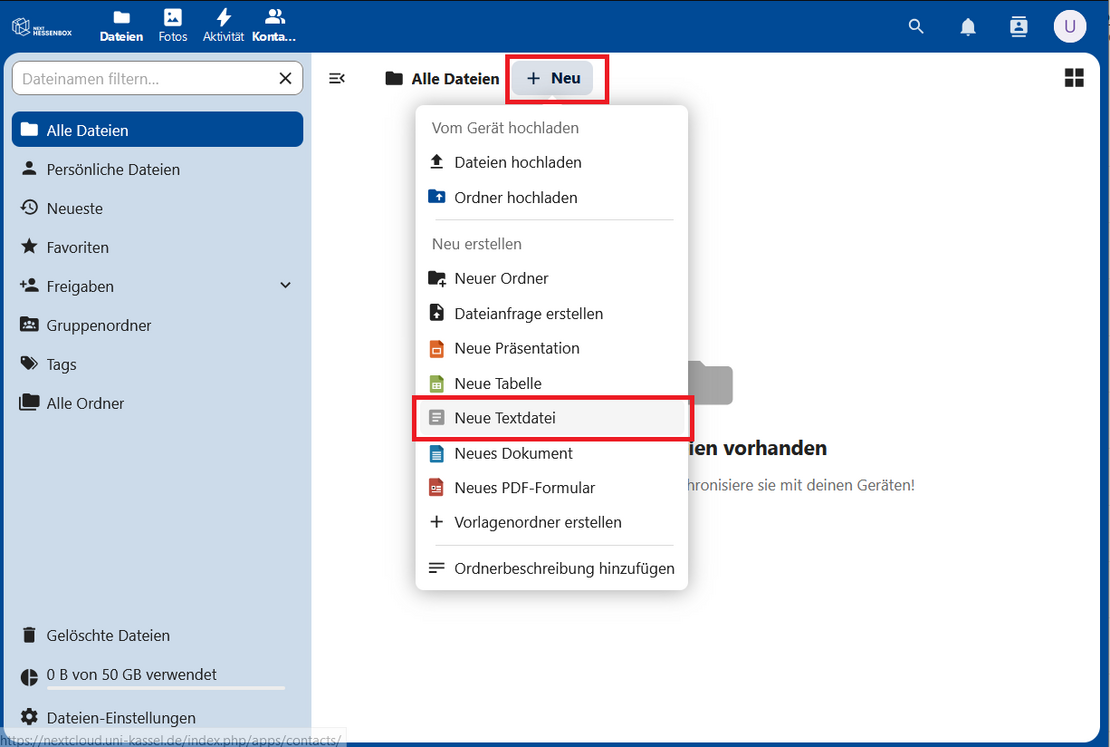
Task: Expand the Freigaben section chevron
Action: 285,286
